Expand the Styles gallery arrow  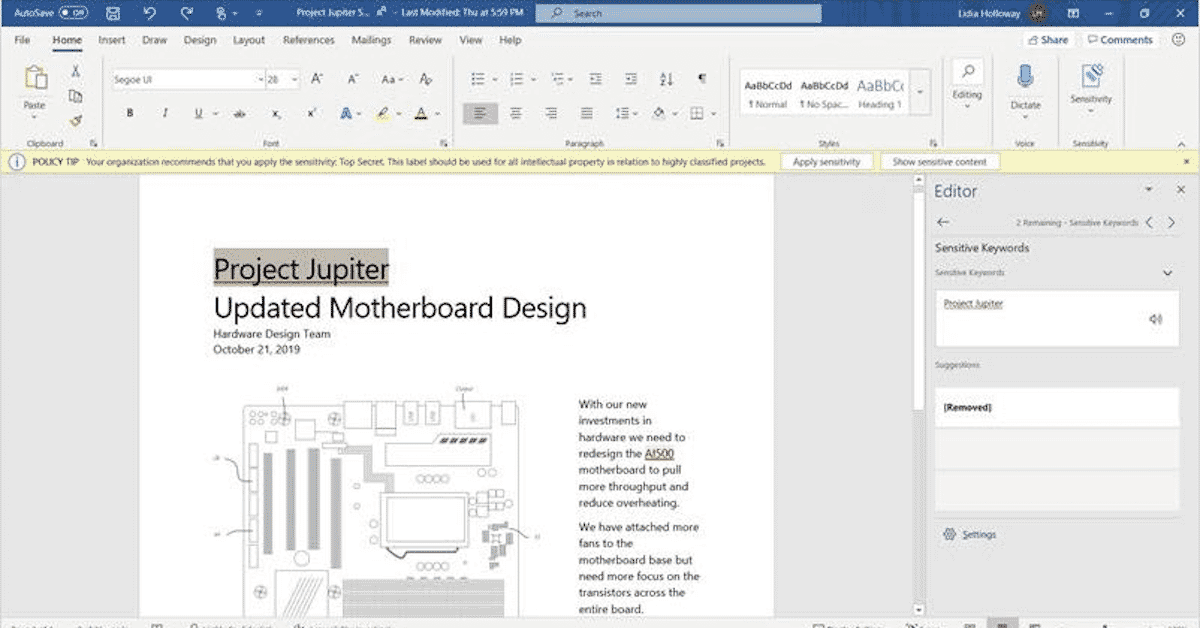click(x=920, y=93)
